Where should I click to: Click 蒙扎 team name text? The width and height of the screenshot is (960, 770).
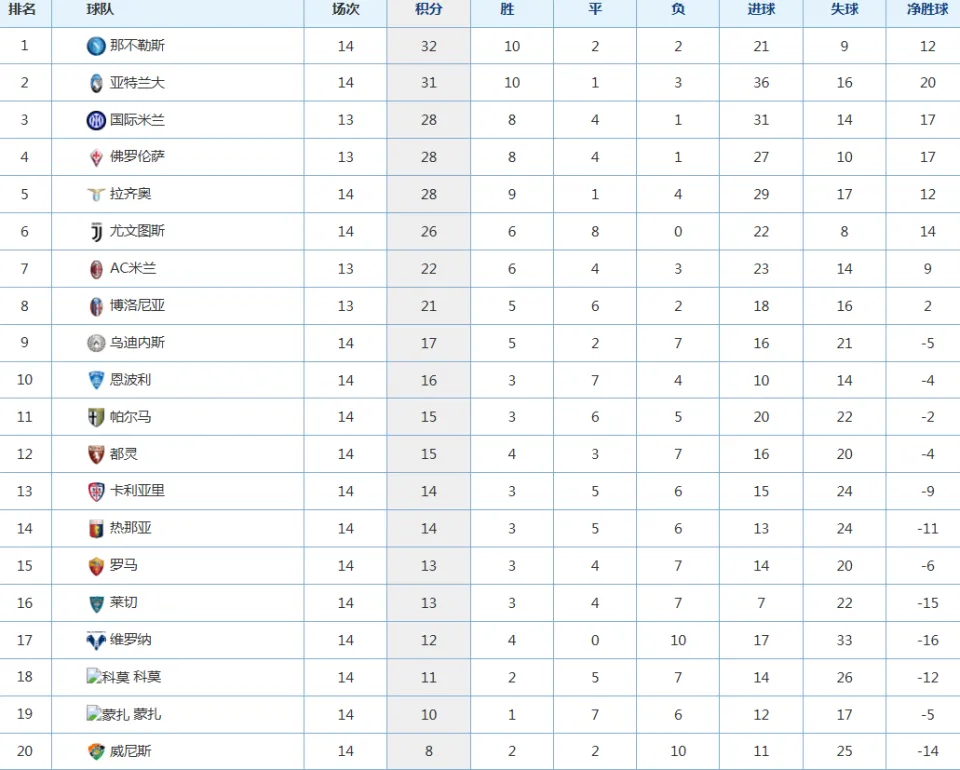(147, 714)
